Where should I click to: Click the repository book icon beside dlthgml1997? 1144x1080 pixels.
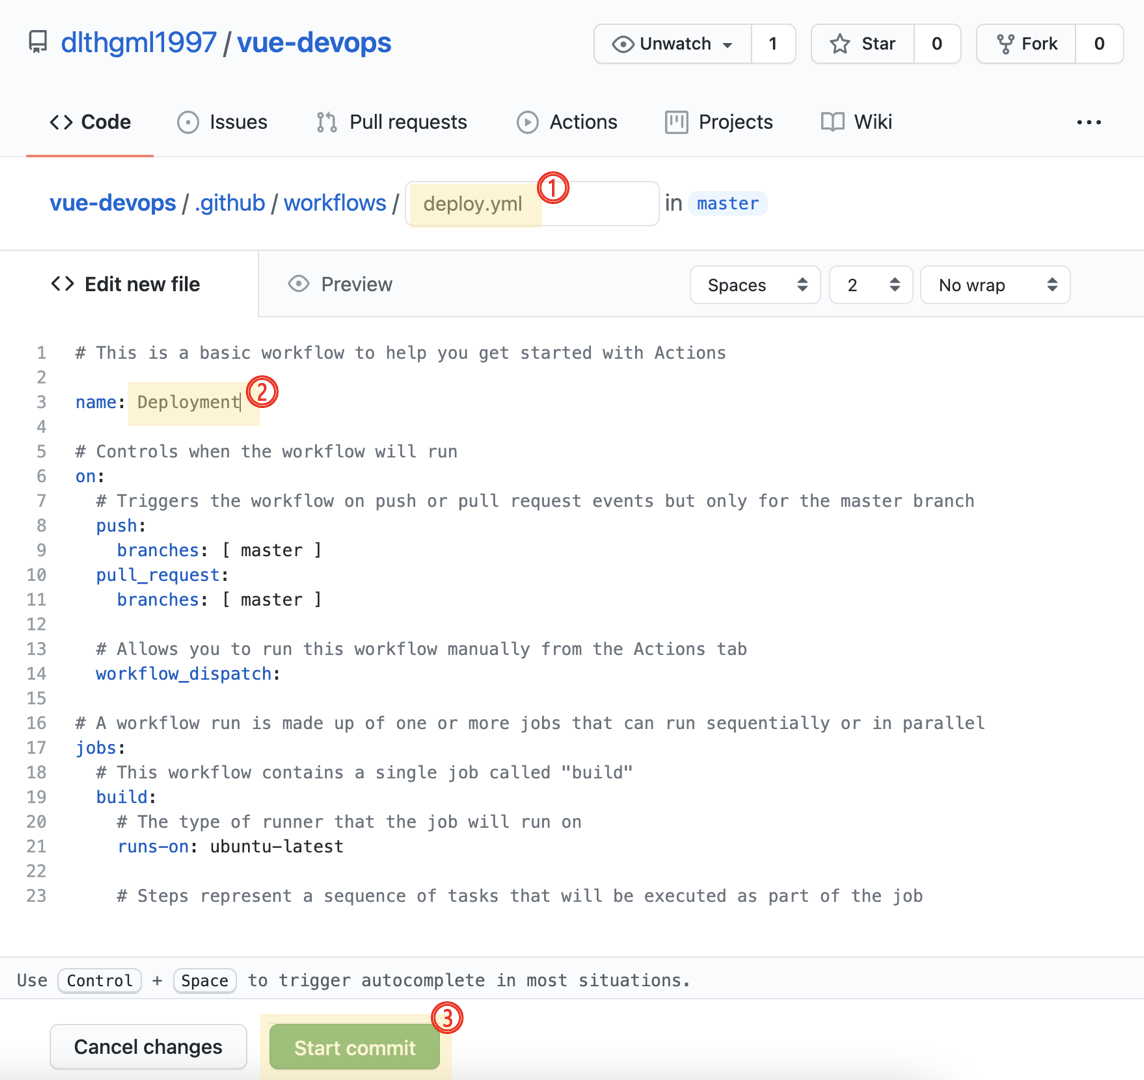point(38,42)
